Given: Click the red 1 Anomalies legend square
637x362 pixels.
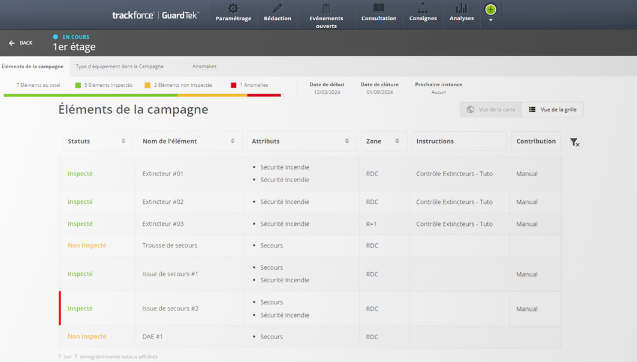Looking at the screenshot, I should point(233,85).
